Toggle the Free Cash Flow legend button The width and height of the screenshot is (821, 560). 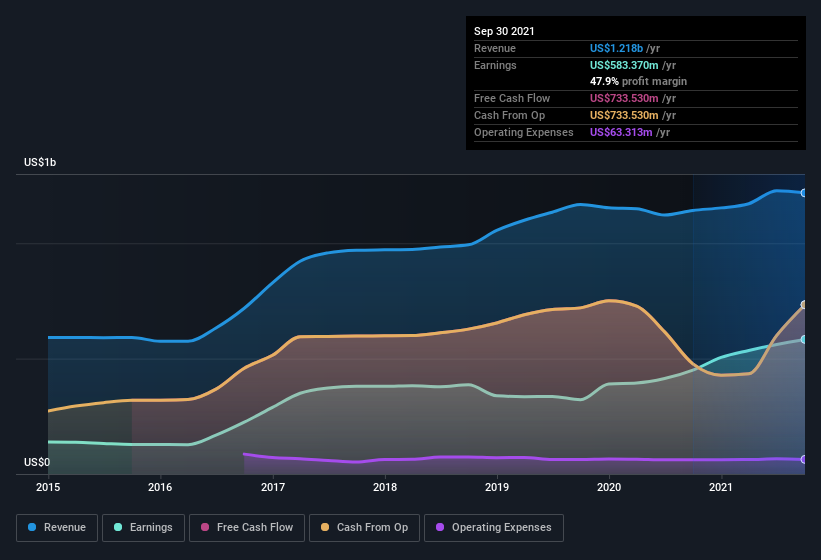coord(247,528)
